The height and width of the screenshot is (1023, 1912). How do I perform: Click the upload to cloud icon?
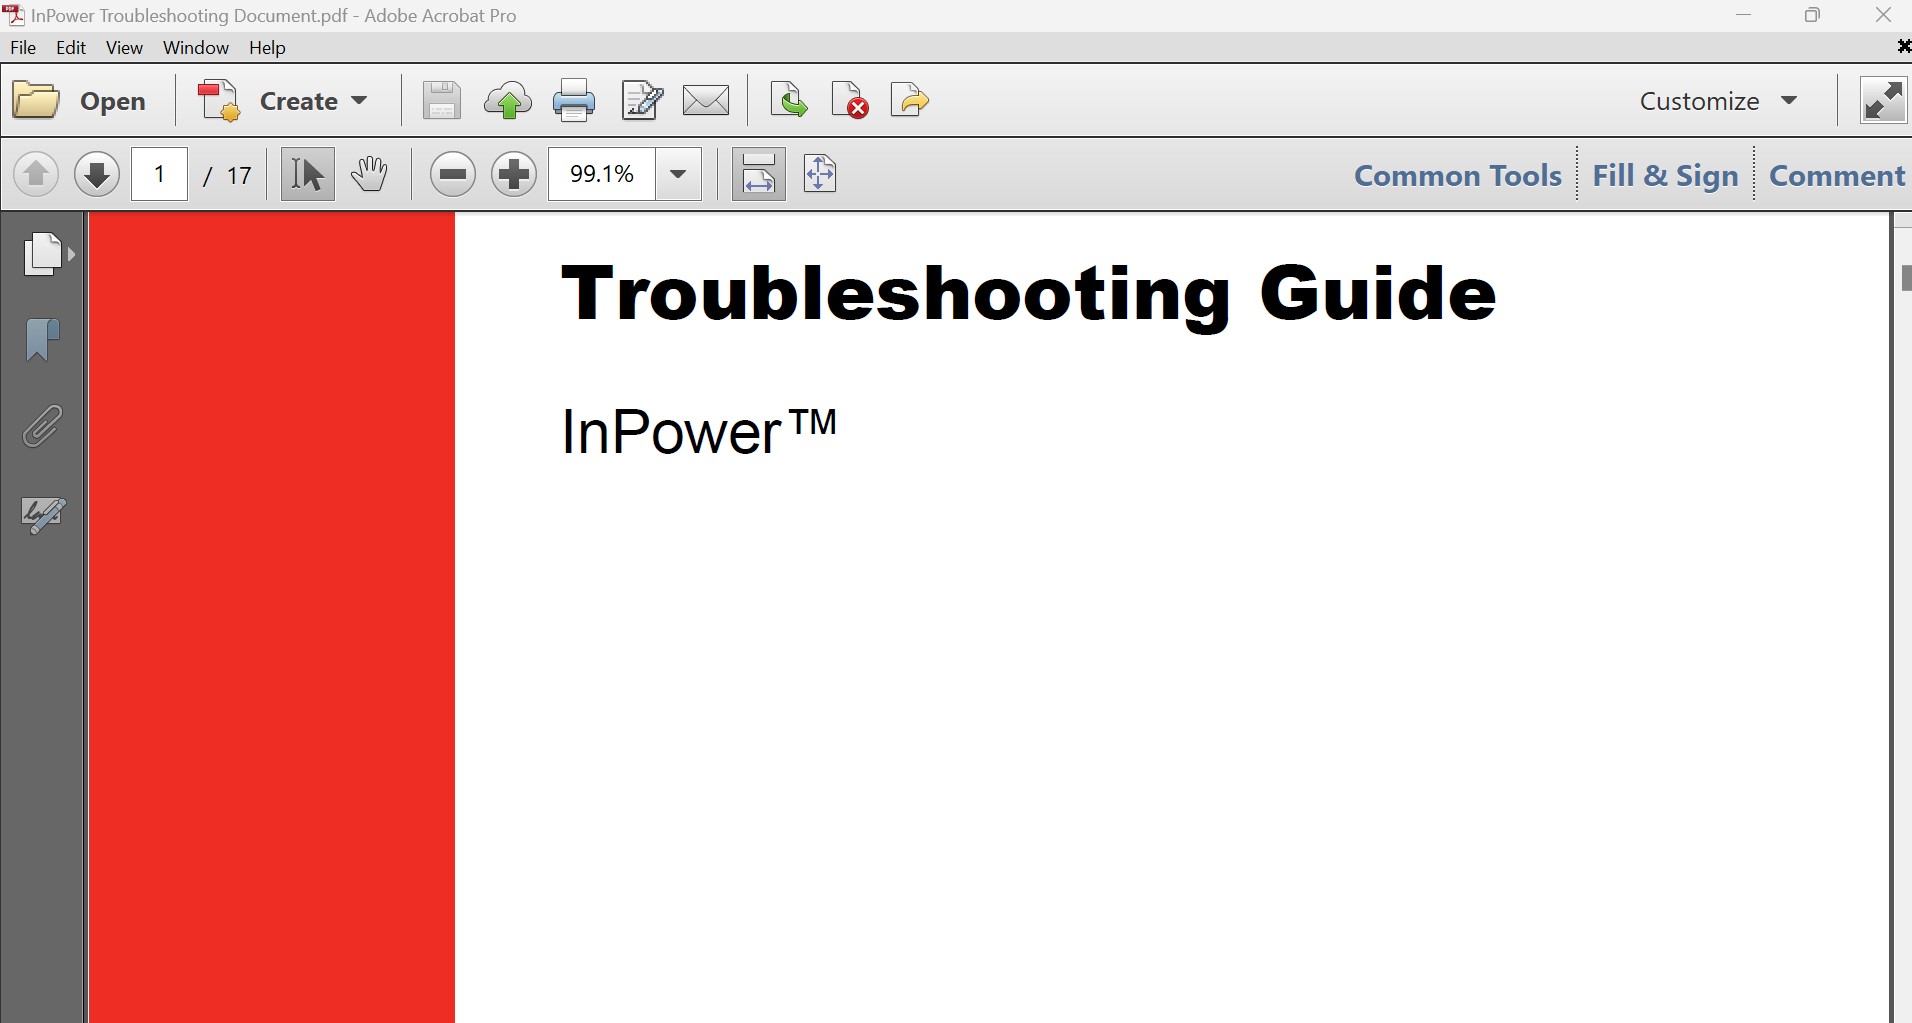pyautogui.click(x=508, y=101)
